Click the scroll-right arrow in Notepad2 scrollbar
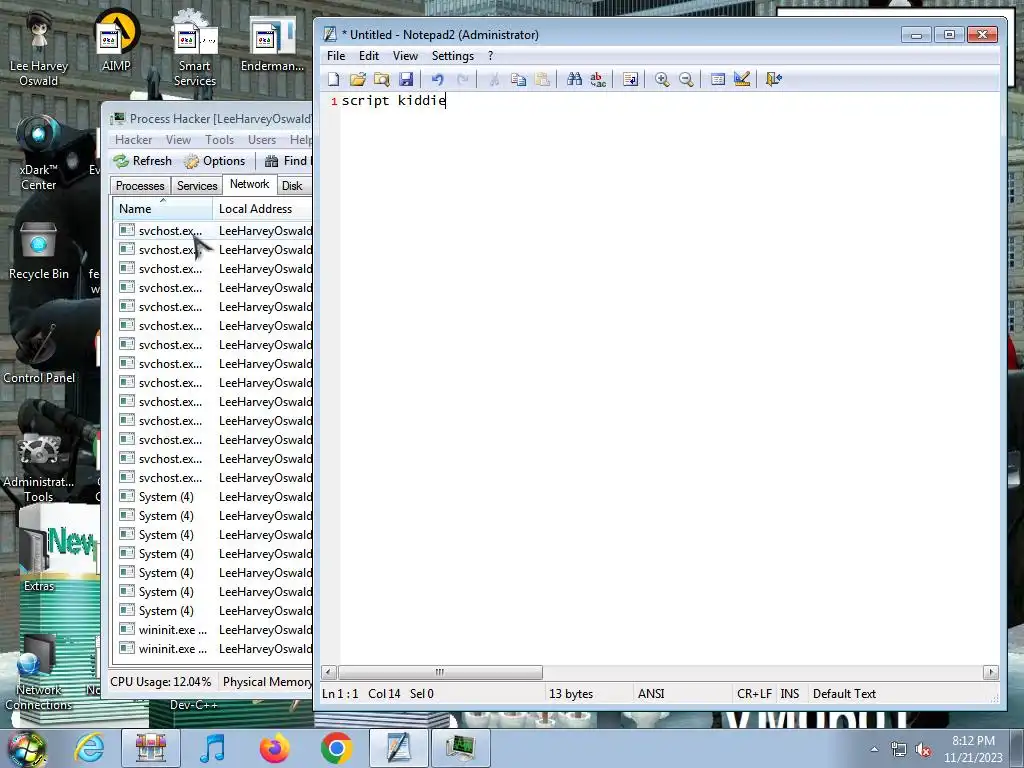The image size is (1024, 768). (x=991, y=672)
